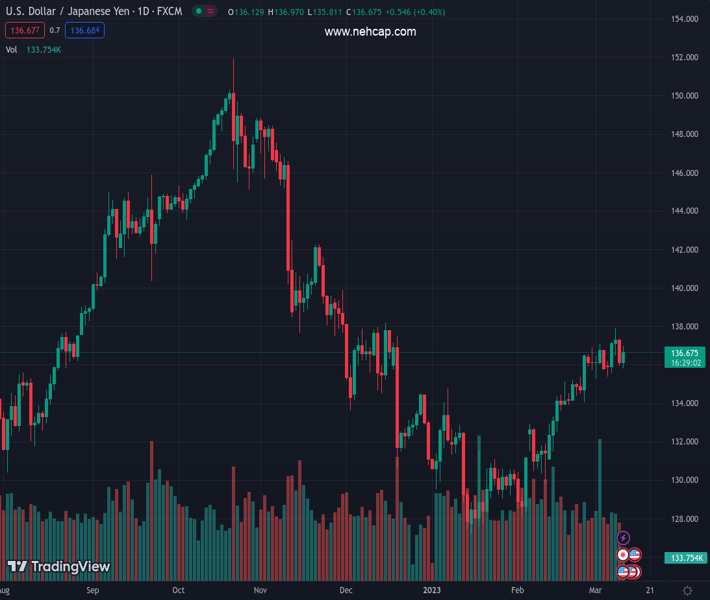This screenshot has width=710, height=600.
Task: Open chart settings gear icon
Action: [687, 592]
